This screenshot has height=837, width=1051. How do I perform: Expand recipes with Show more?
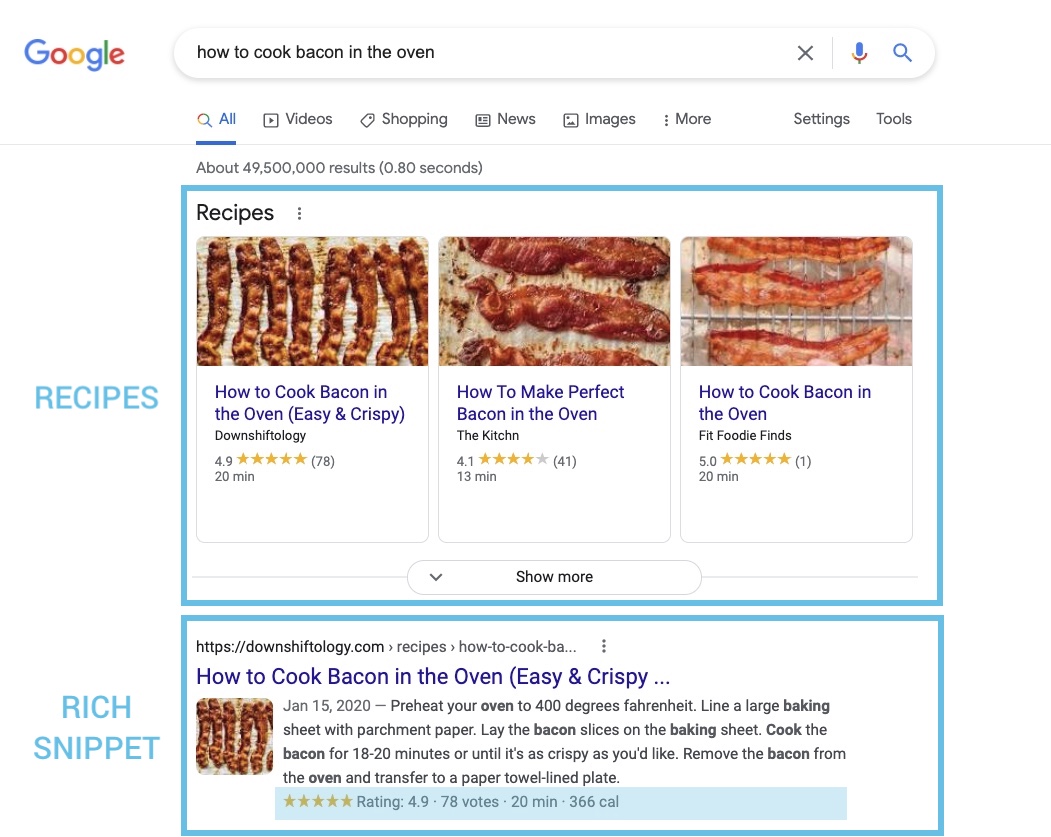click(x=554, y=577)
